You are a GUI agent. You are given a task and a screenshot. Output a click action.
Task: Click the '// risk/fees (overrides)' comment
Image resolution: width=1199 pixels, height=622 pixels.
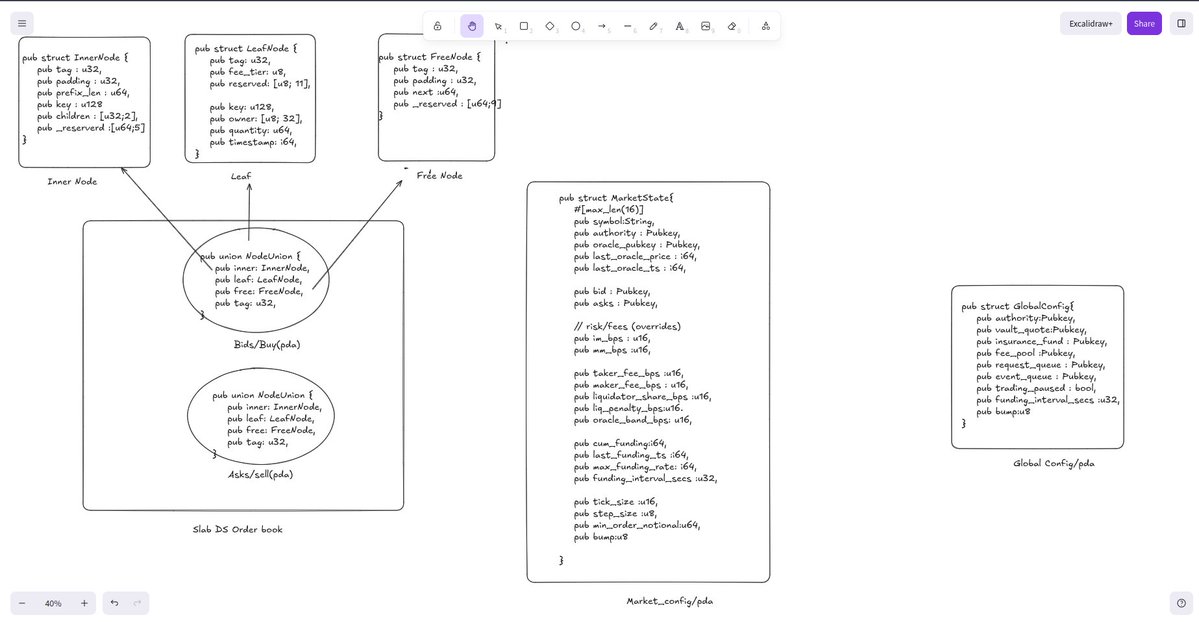click(627, 327)
